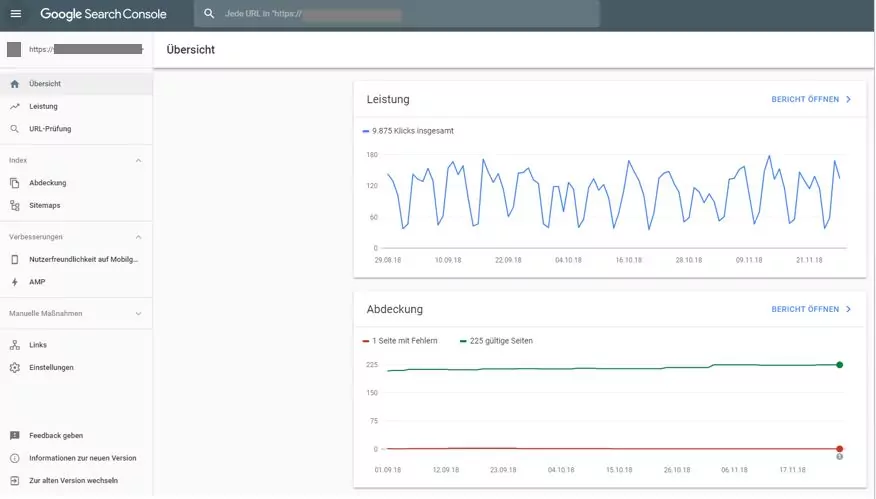Image resolution: width=876 pixels, height=499 pixels.
Task: Open AMP report in sidebar
Action: (x=37, y=282)
